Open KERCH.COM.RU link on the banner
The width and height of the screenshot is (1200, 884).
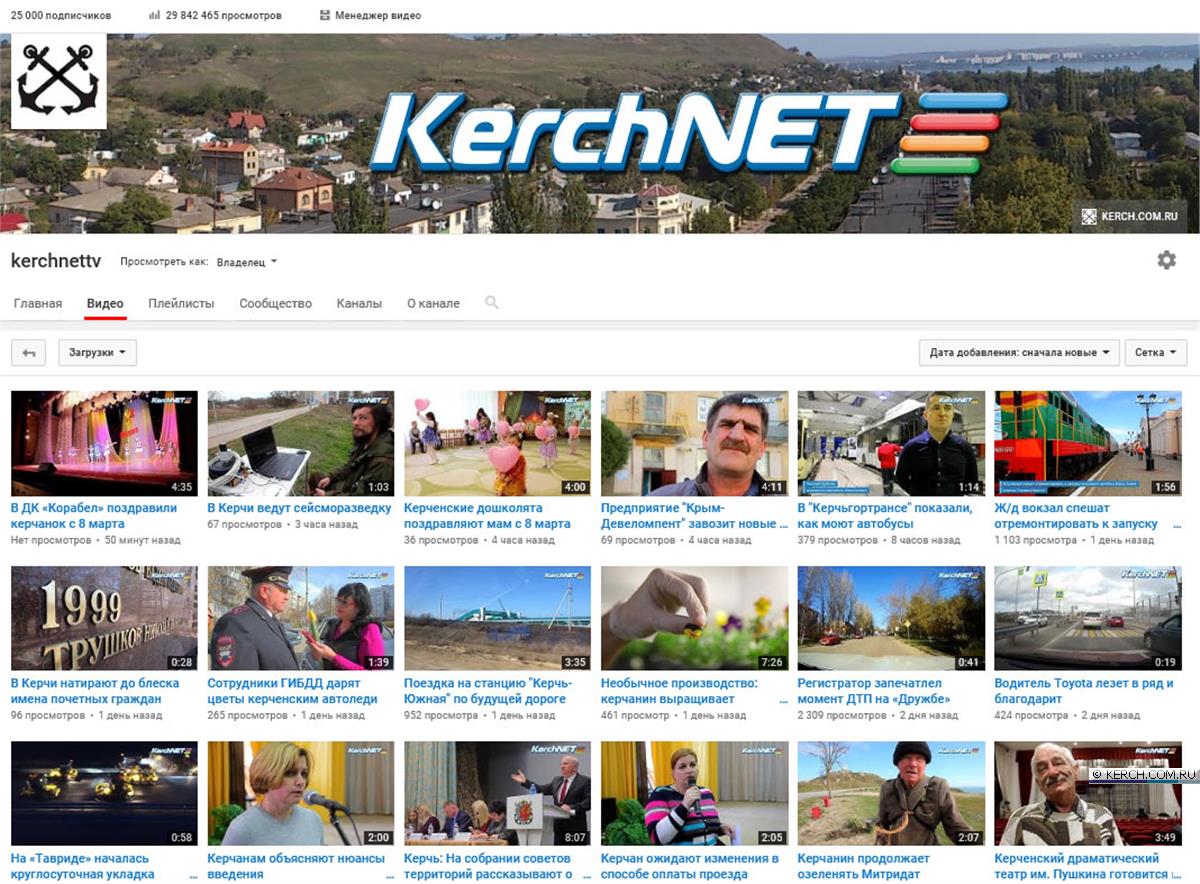click(1130, 216)
